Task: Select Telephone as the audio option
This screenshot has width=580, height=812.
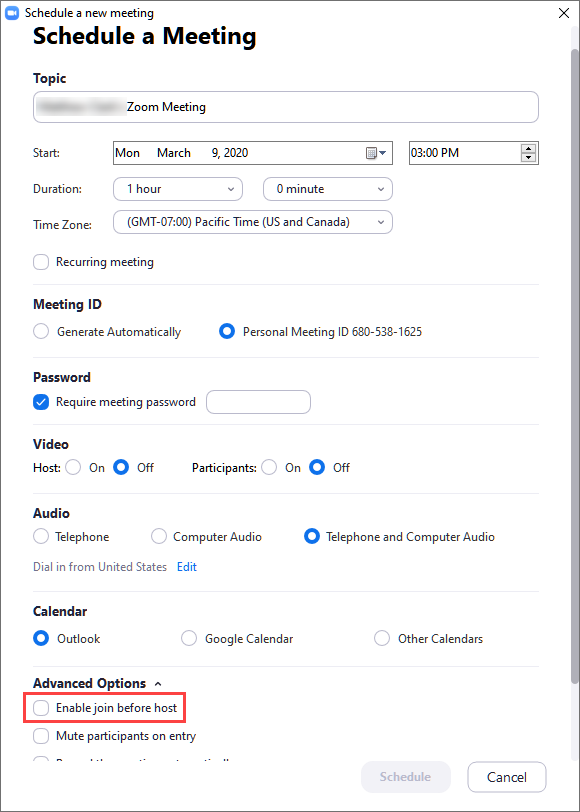Action: pyautogui.click(x=40, y=536)
